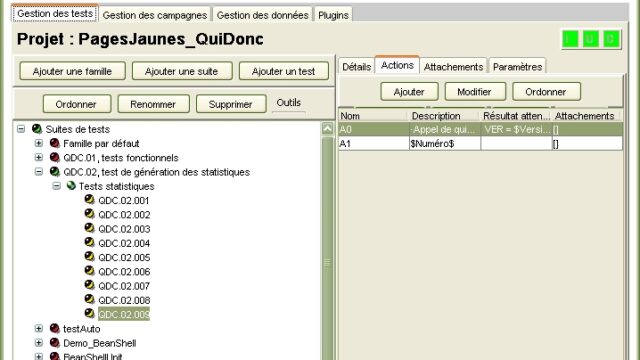Click the icon beside QDC.02.002
This screenshot has width=640, height=360.
(89, 214)
